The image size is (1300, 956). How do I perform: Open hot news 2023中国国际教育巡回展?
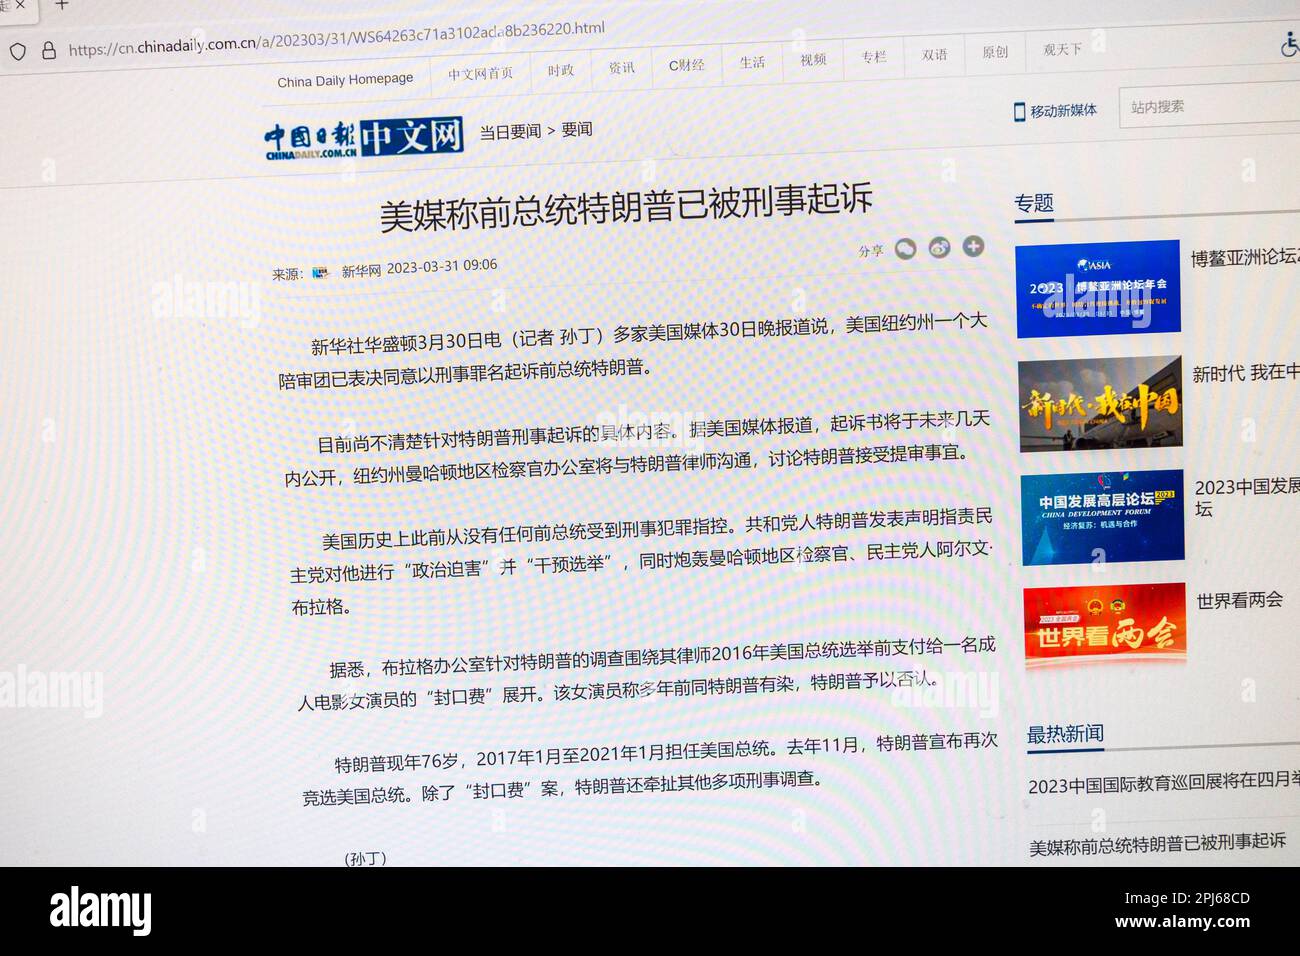click(x=1164, y=782)
